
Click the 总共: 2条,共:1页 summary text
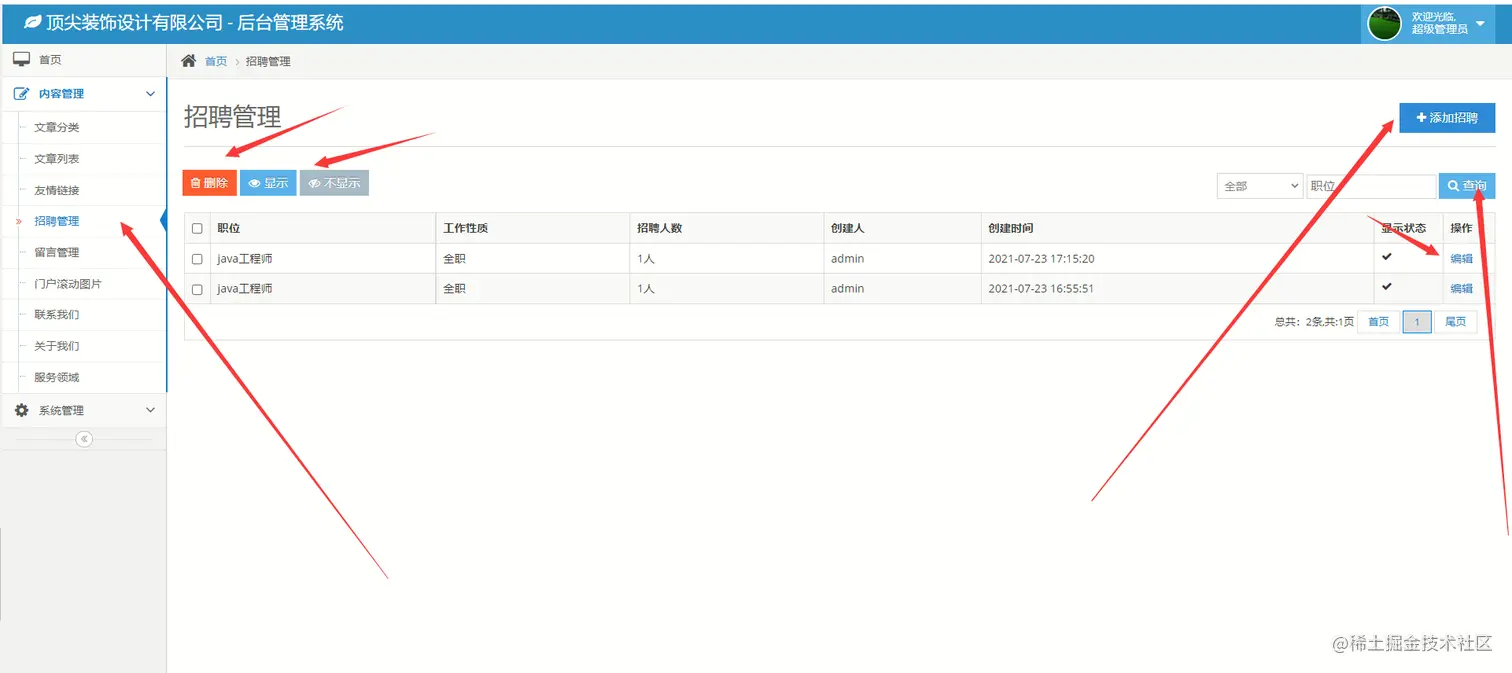pos(1314,322)
